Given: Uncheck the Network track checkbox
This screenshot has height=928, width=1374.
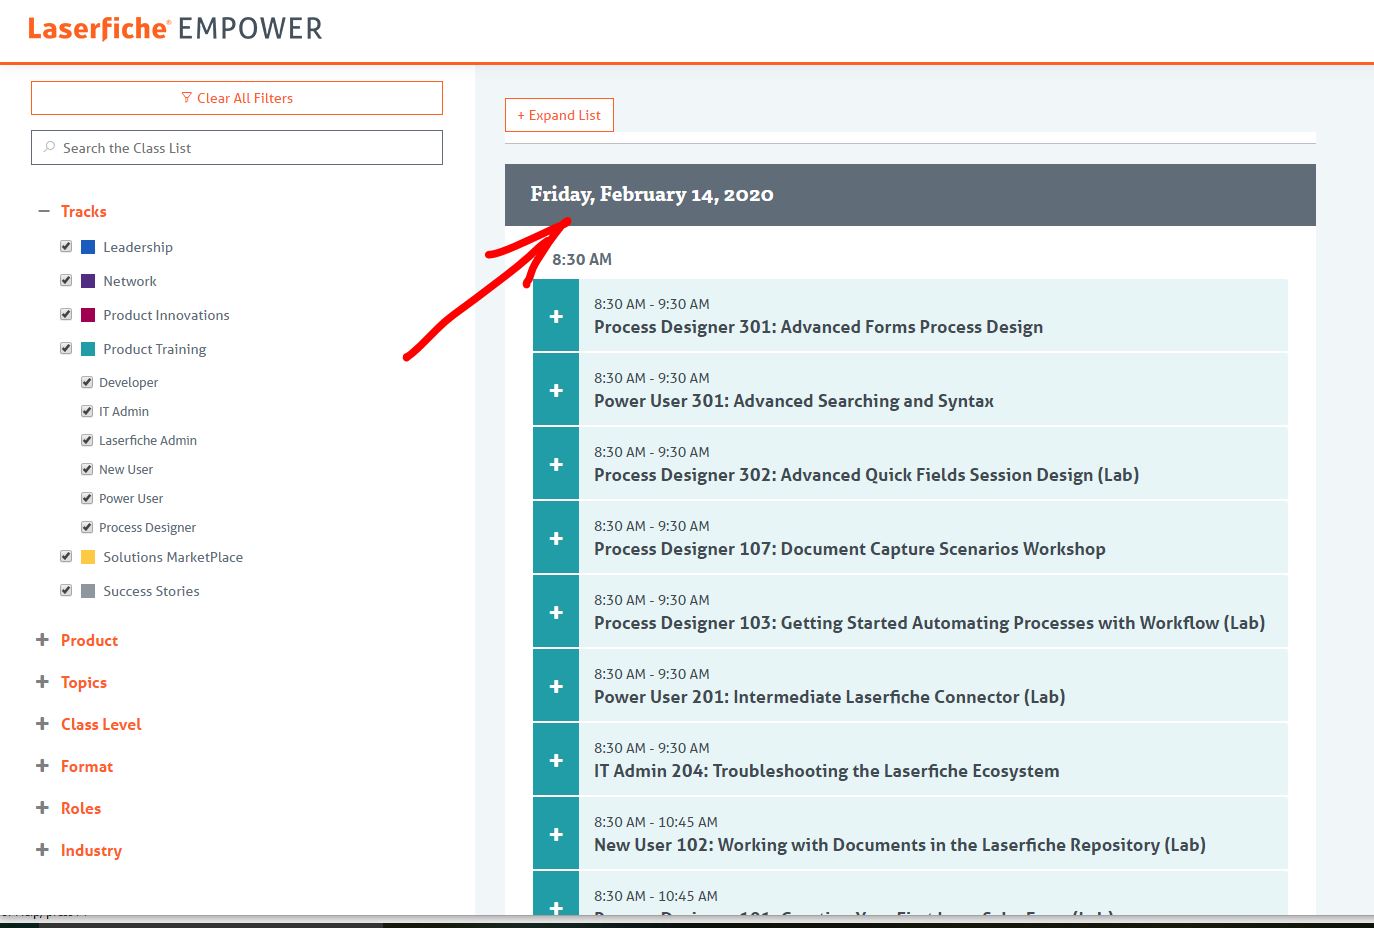Looking at the screenshot, I should coord(66,280).
